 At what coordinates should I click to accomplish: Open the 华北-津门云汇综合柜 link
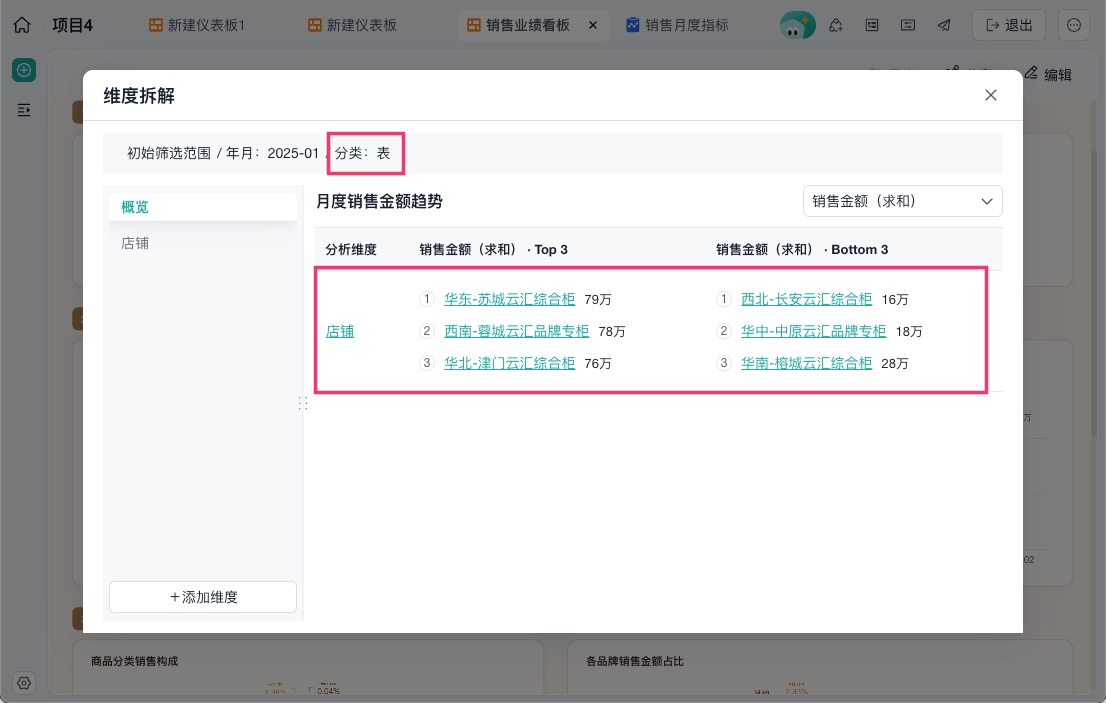coord(510,364)
